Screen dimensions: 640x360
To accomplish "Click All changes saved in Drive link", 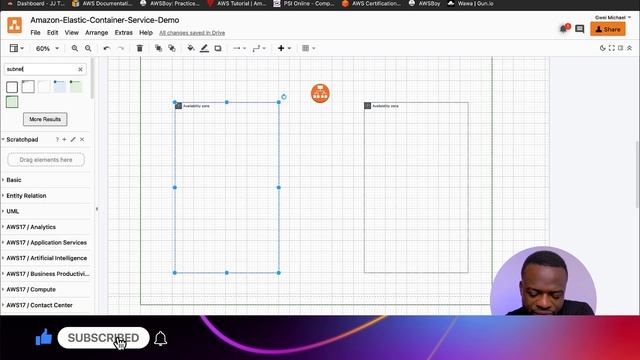I will click(x=192, y=33).
